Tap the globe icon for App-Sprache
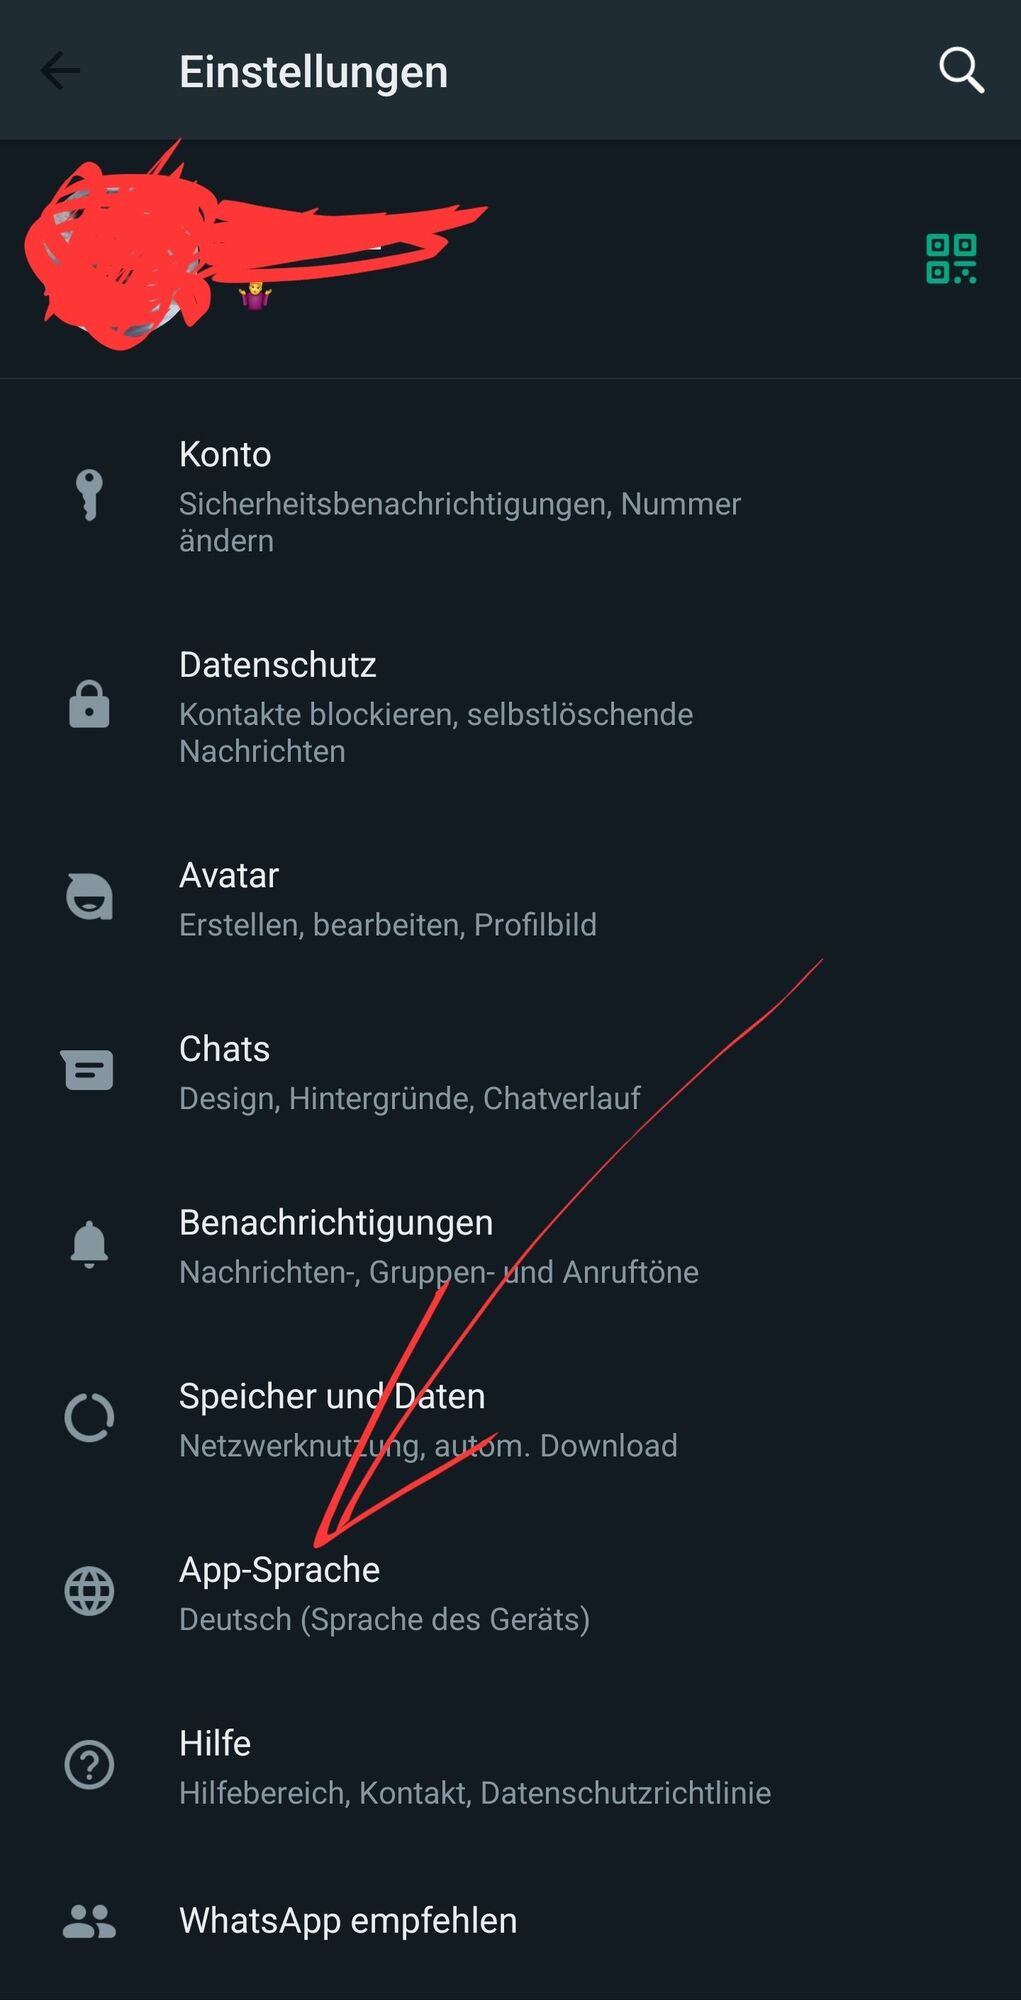Viewport: 1021px width, 2000px height. 89,1591
